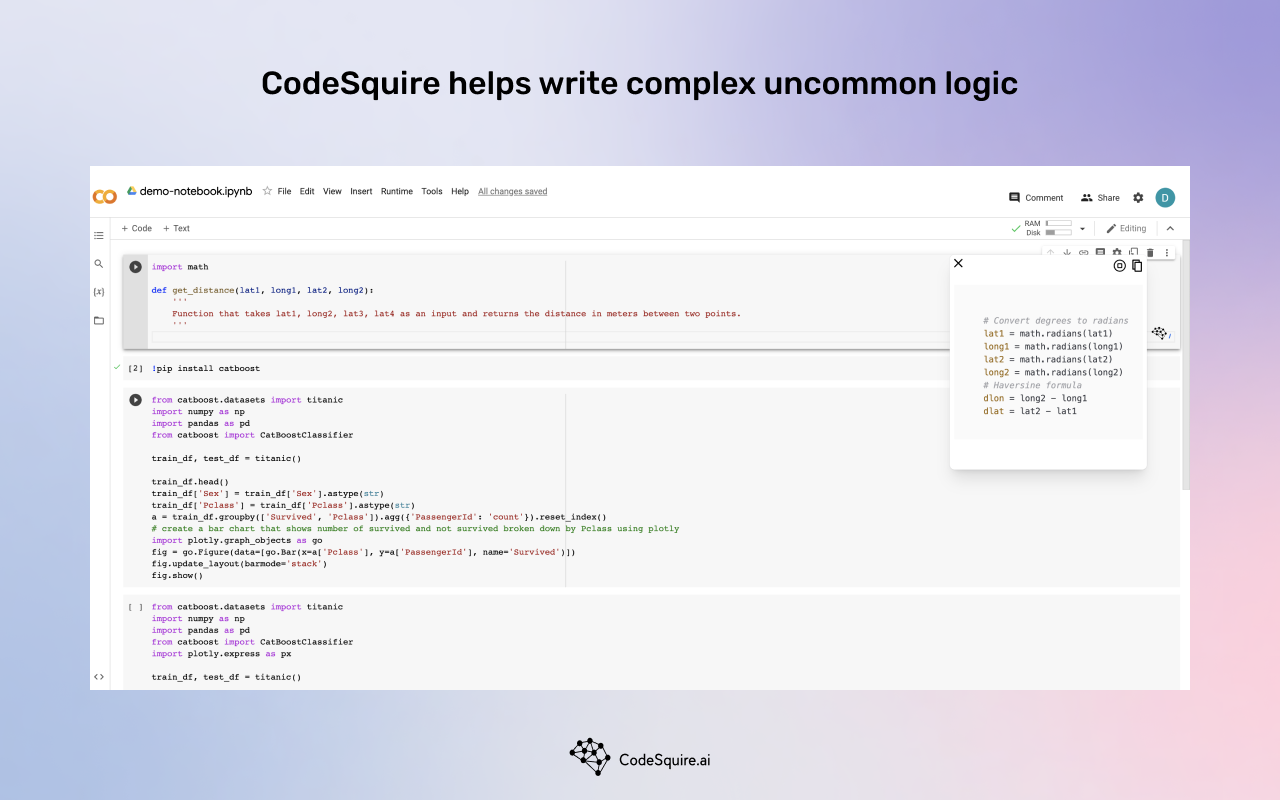Viewport: 1280px width, 800px height.
Task: Click the 'def get_distance' line
Action: point(262,290)
